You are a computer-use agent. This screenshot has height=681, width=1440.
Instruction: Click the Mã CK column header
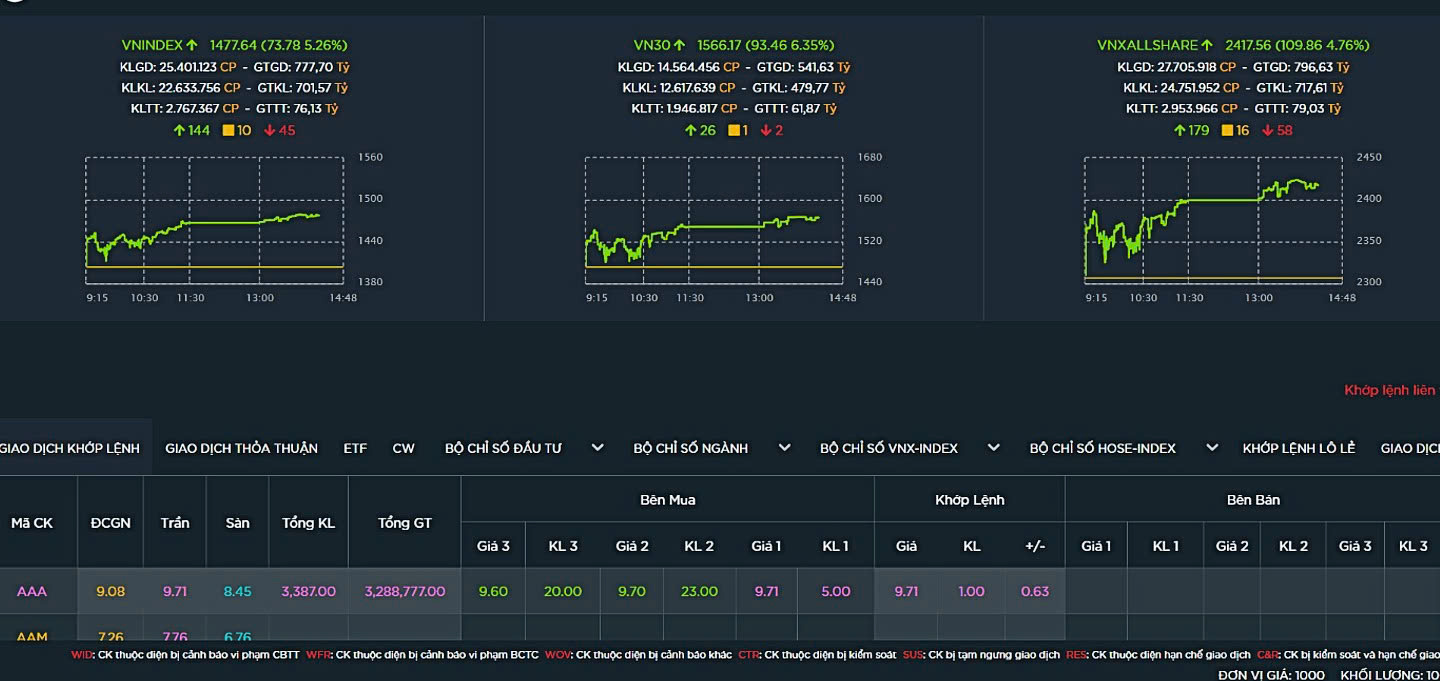(x=32, y=523)
